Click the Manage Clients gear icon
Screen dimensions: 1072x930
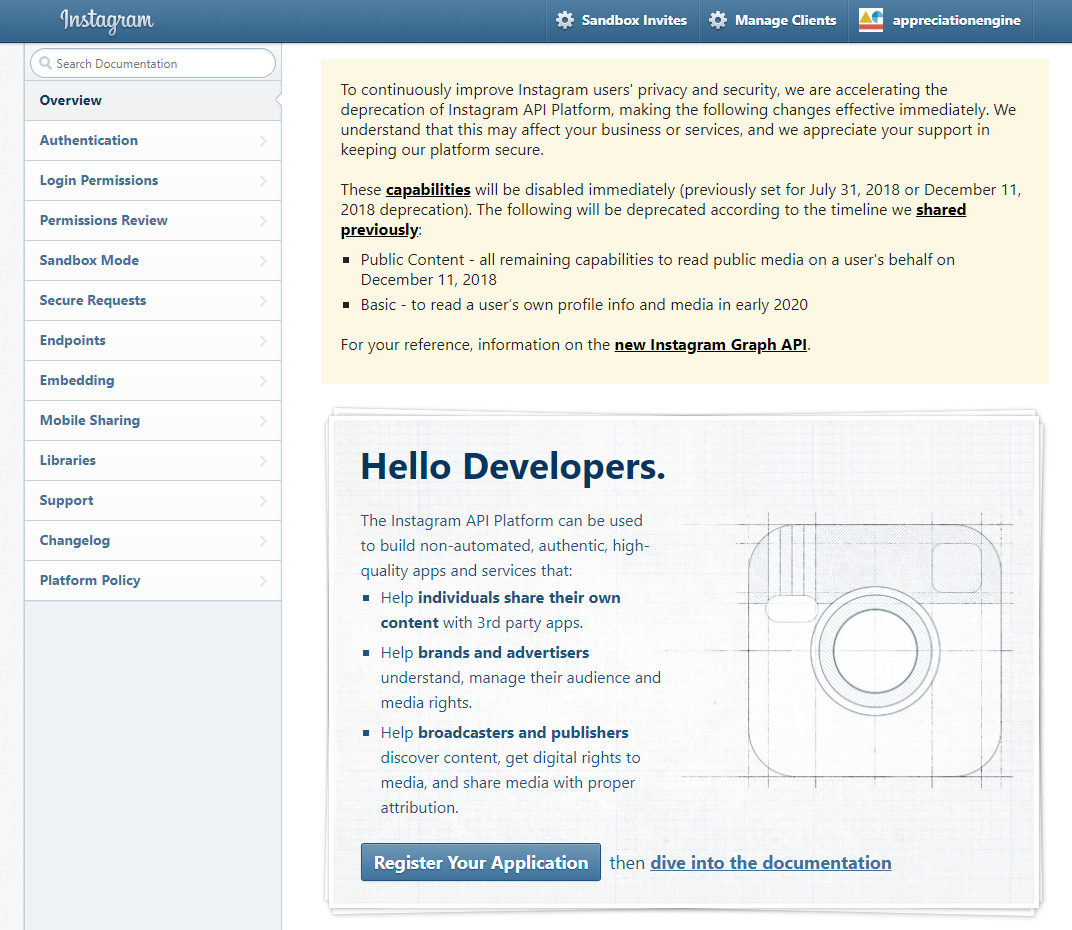[x=718, y=21]
